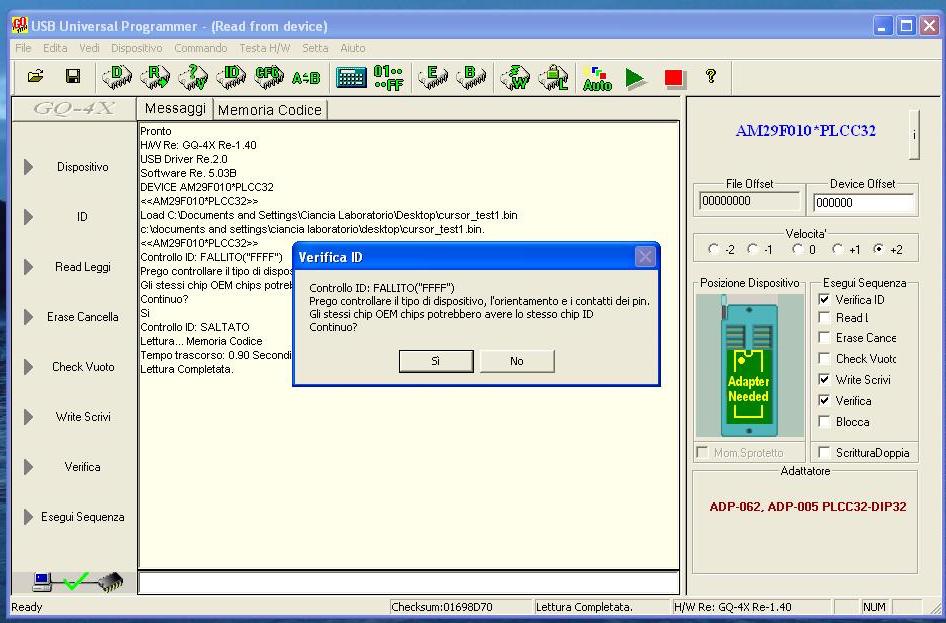Select the -1 Velocita' radio button
The width and height of the screenshot is (946, 623).
[x=752, y=249]
